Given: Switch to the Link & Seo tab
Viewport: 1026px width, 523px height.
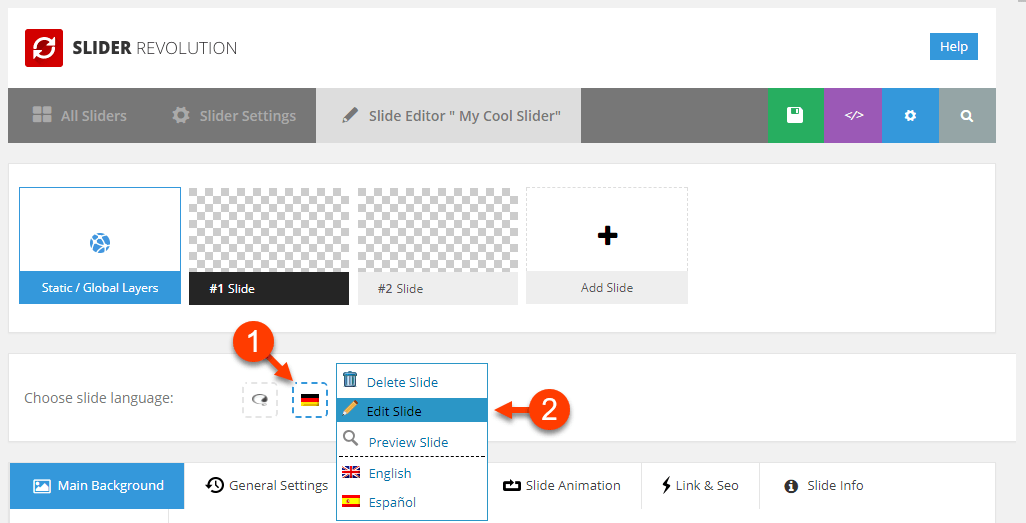Looking at the screenshot, I should 700,485.
